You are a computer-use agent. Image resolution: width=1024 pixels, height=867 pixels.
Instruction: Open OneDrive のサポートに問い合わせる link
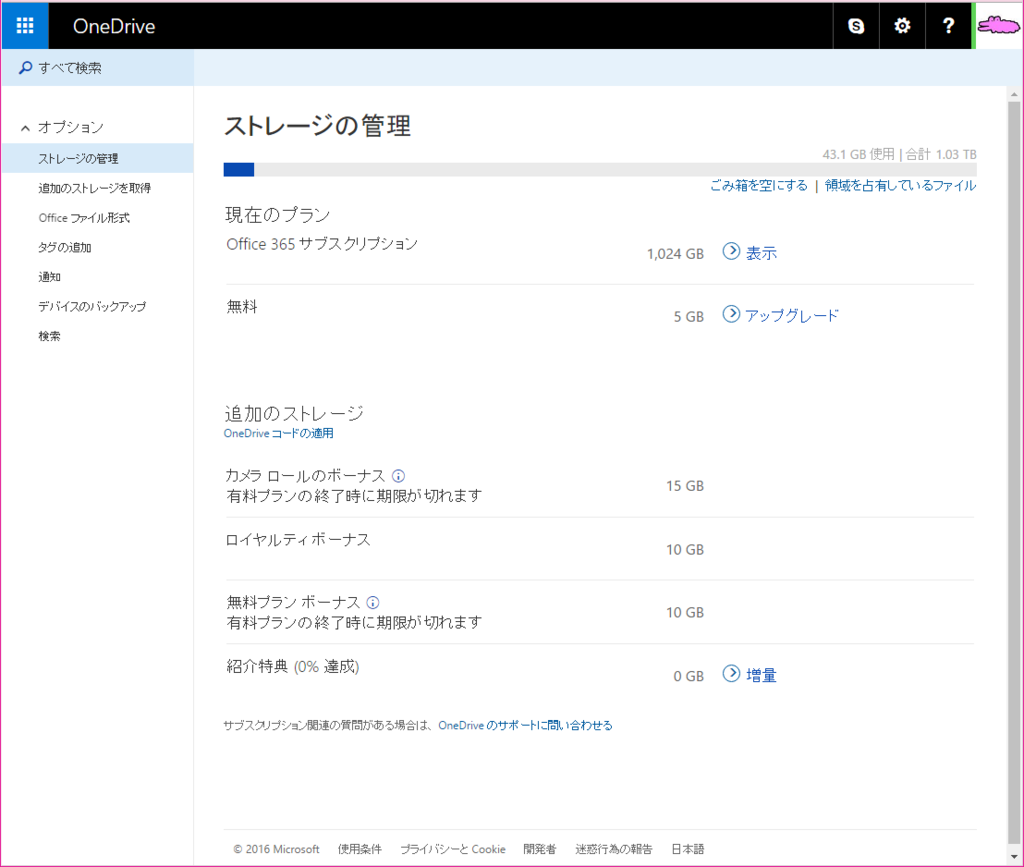point(525,725)
